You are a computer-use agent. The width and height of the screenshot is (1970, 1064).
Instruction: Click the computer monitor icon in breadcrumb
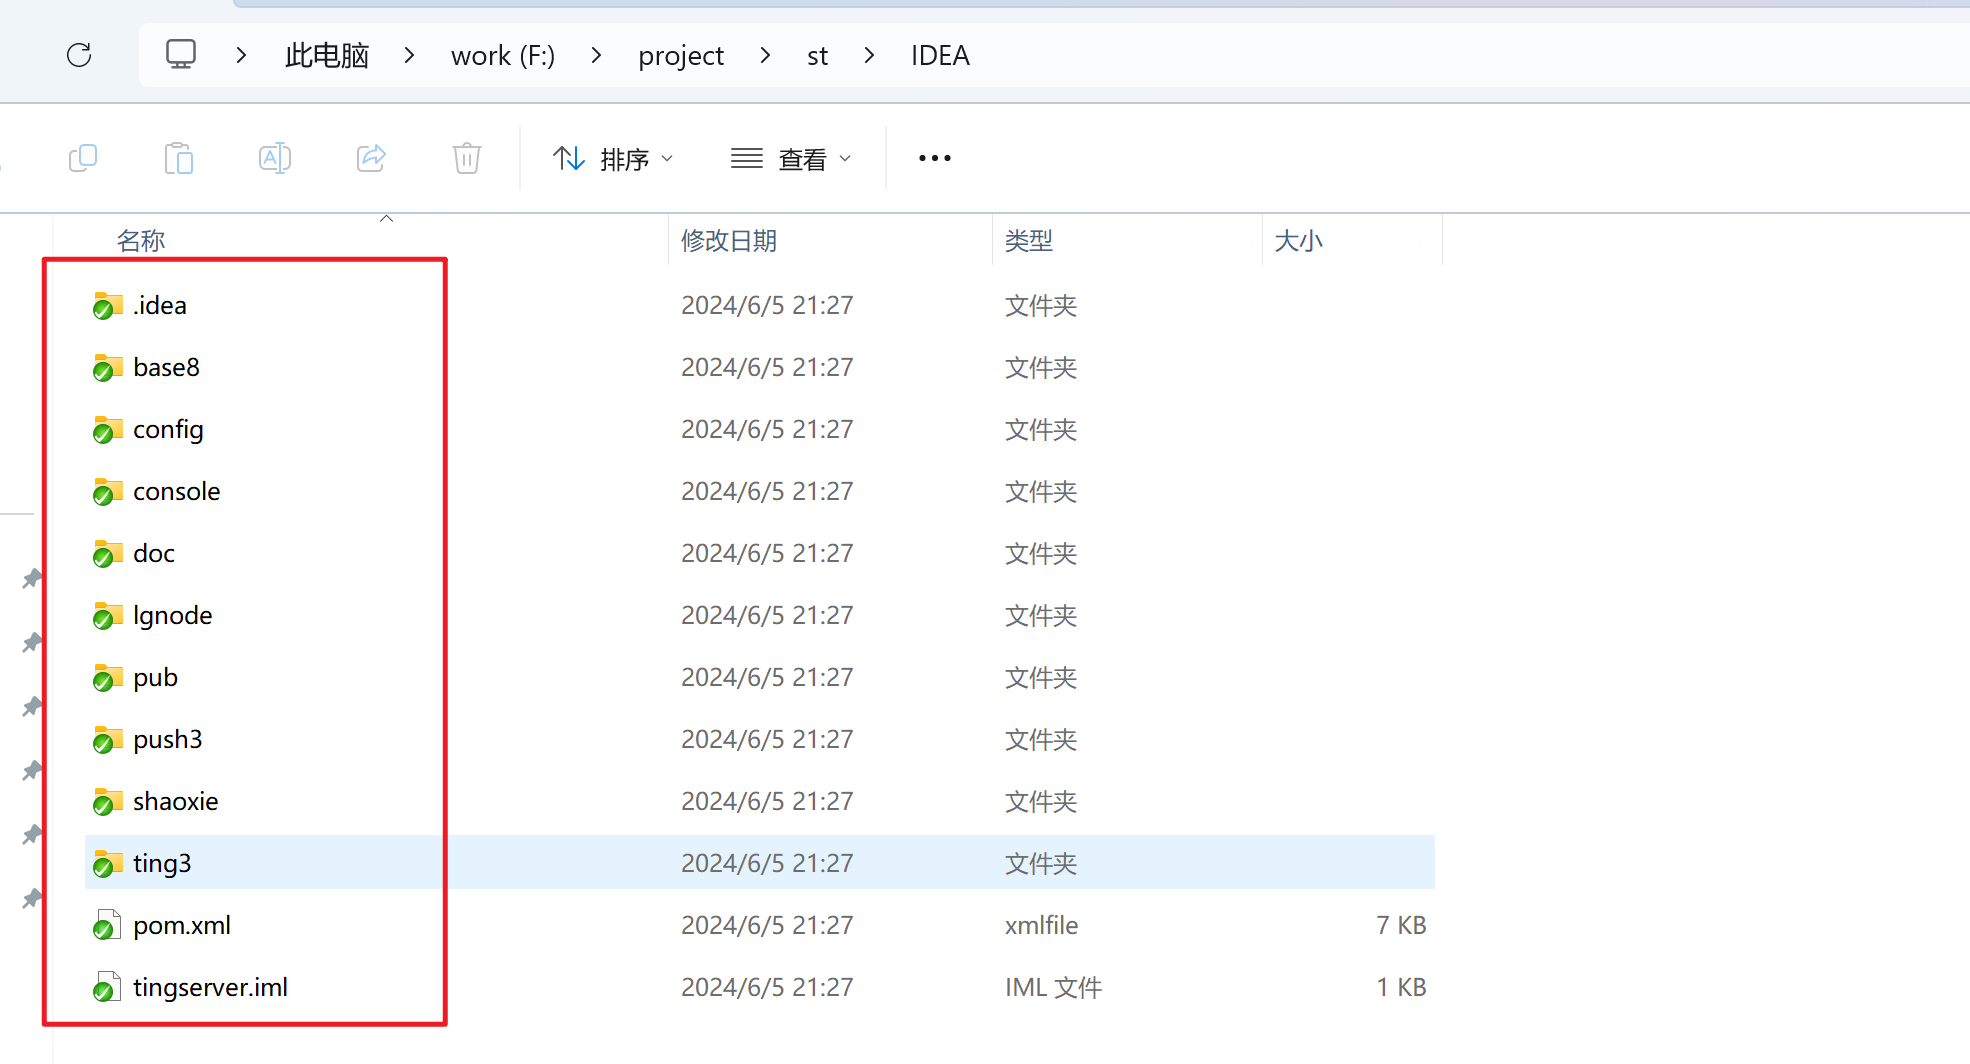[x=181, y=54]
